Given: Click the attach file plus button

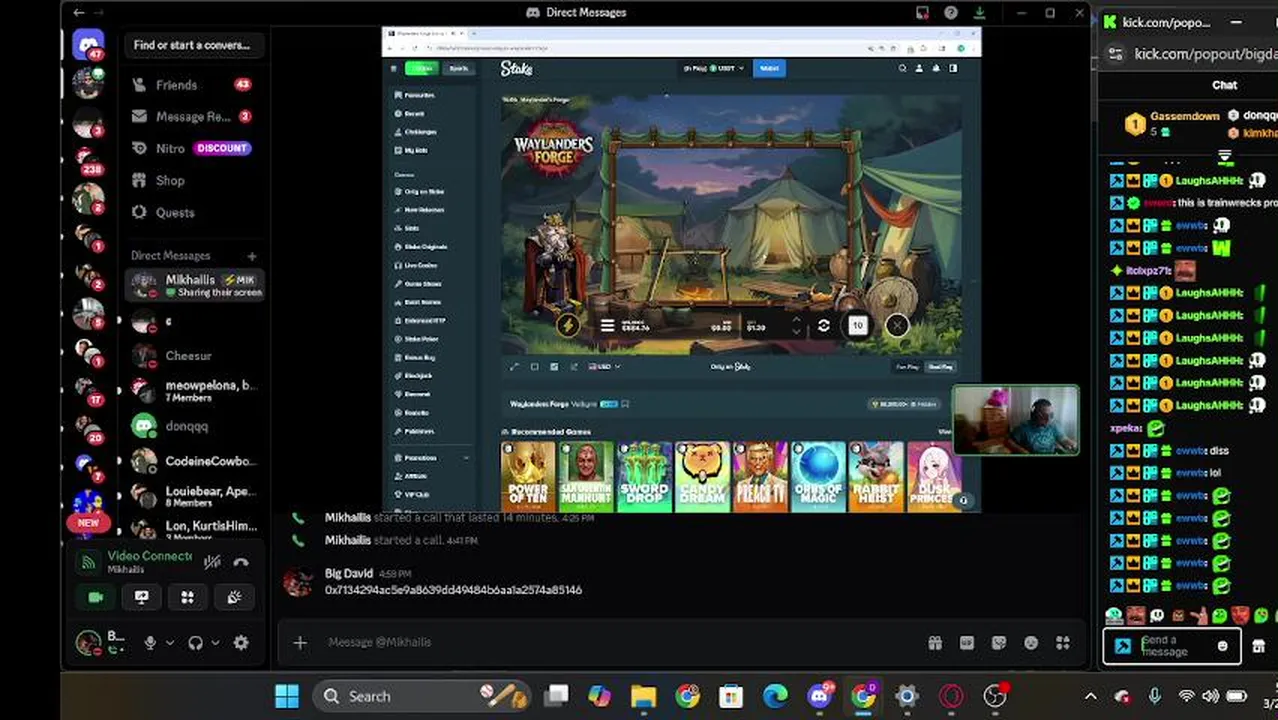Looking at the screenshot, I should [300, 643].
